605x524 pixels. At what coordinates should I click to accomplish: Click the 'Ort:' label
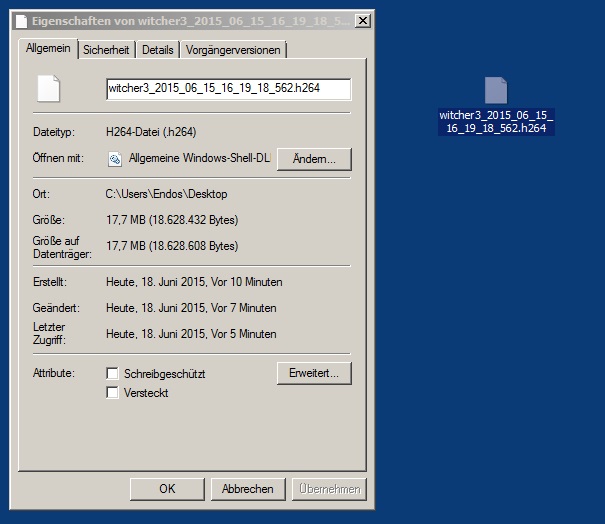(x=41, y=194)
